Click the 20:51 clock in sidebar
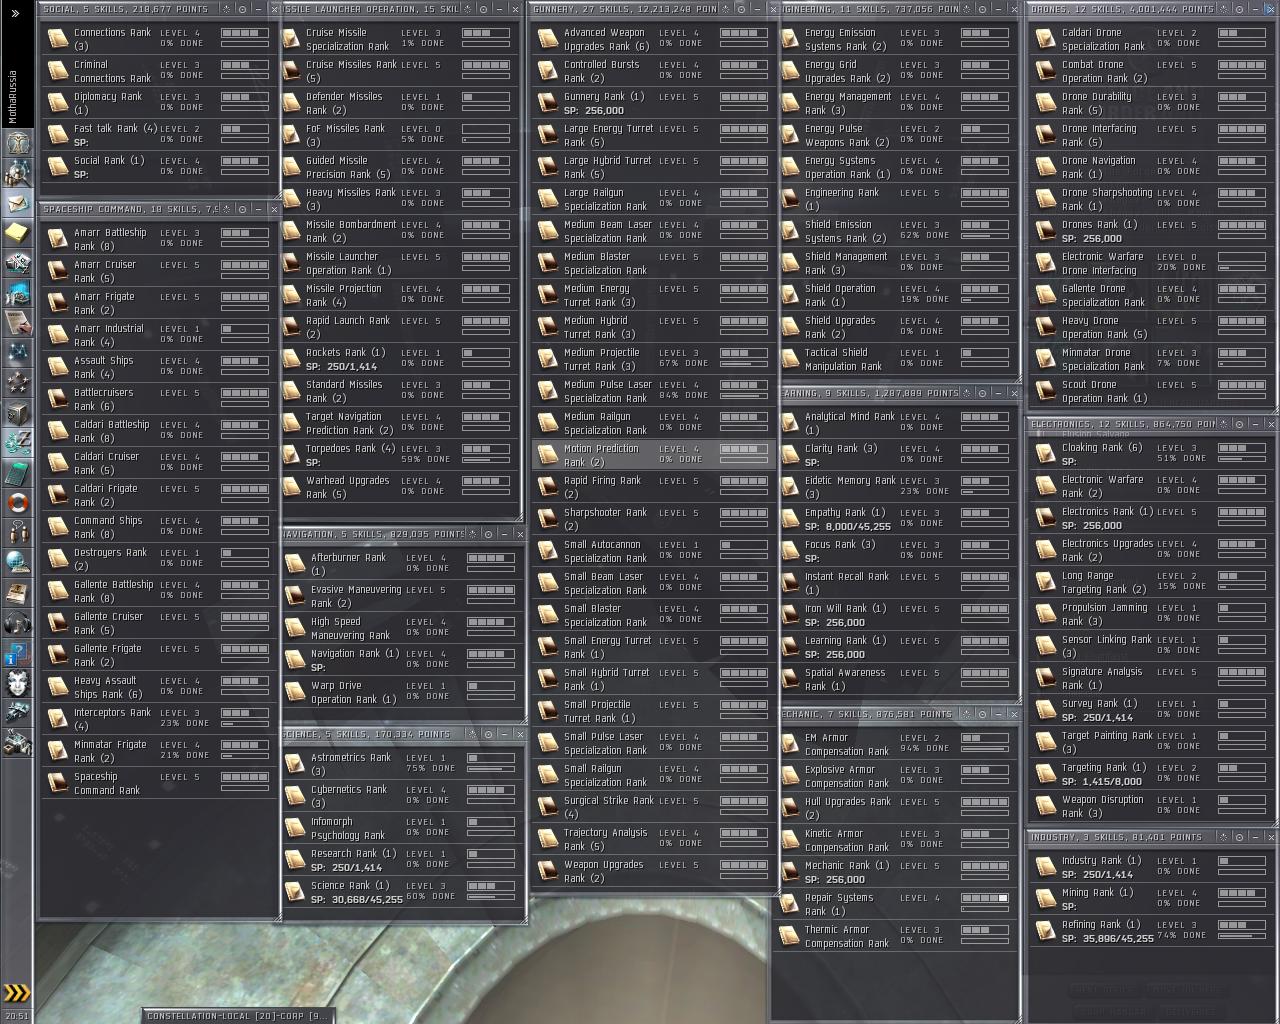The height and width of the screenshot is (1024, 1280). [x=17, y=1016]
